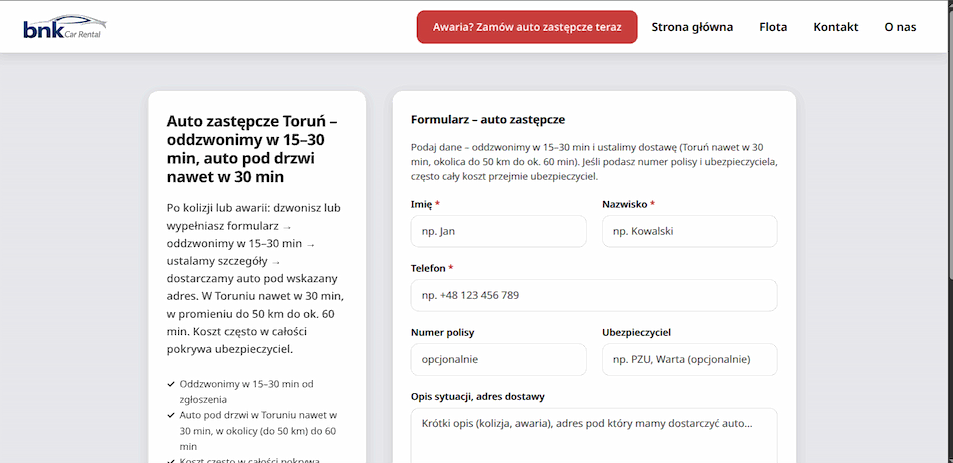
Task: Focus the Telefon number input field
Action: (x=593, y=295)
